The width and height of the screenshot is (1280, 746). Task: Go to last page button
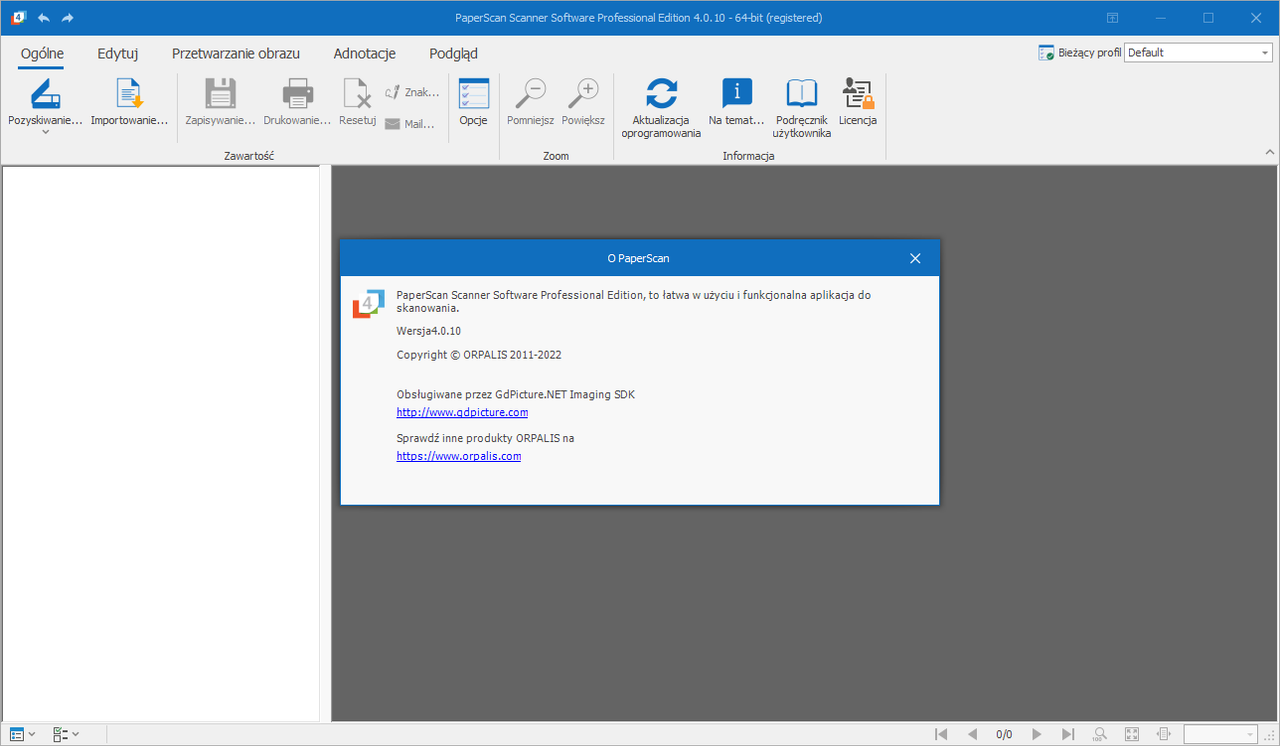(1068, 734)
